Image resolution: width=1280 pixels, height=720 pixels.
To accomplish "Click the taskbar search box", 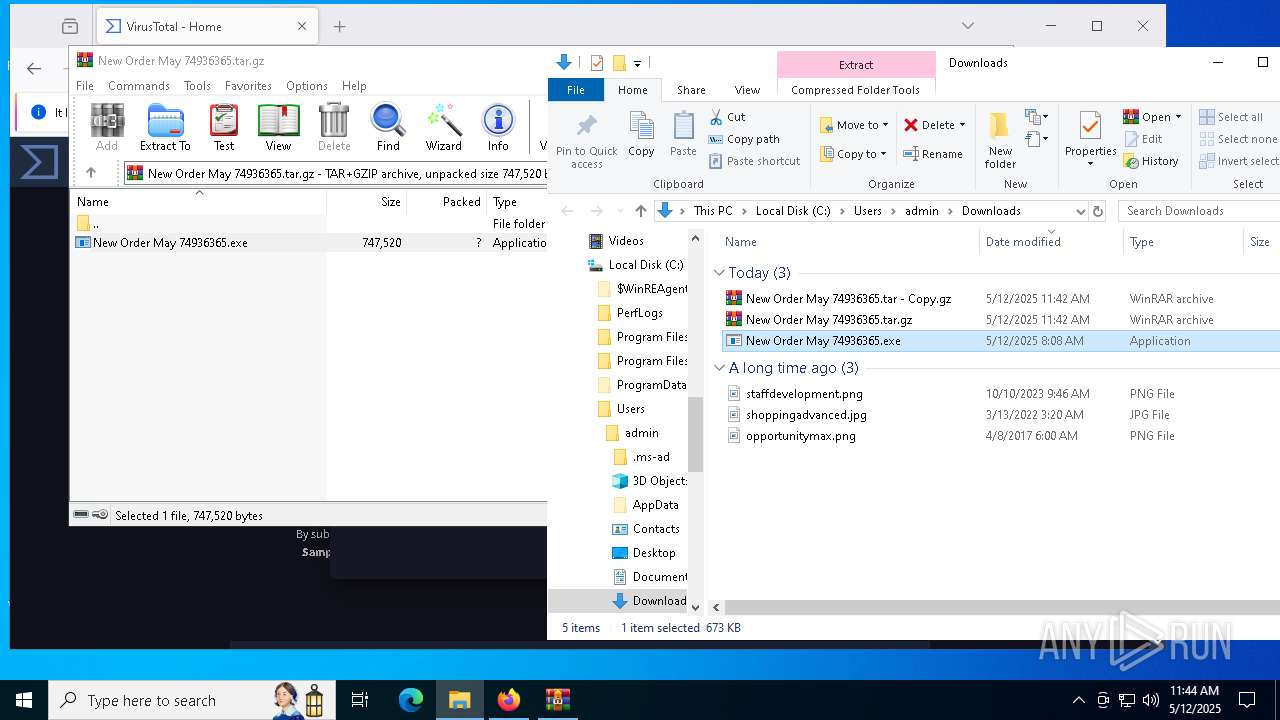I will click(x=190, y=700).
